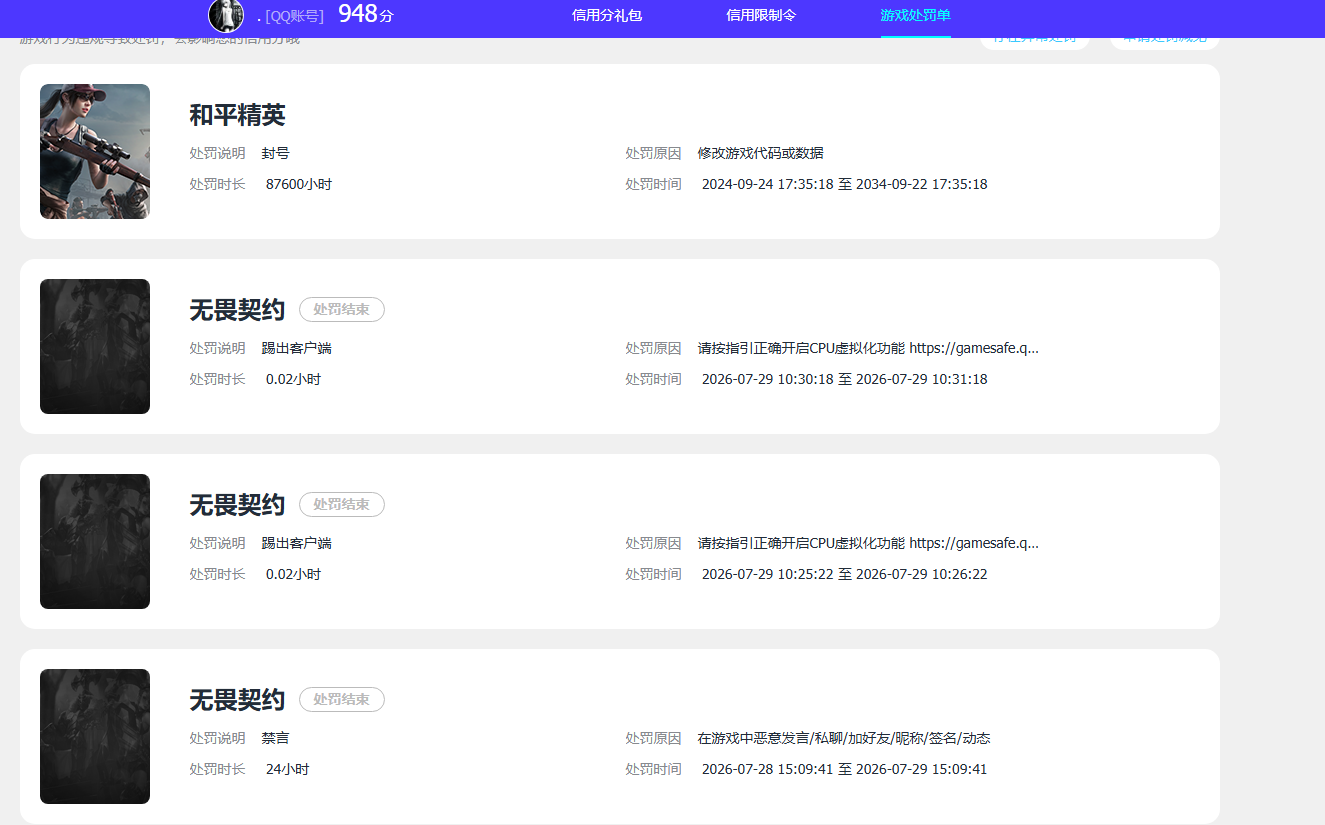Viewport: 1325px width, 825px height.
Task: Click 踢出客户端 in the 10:25:22 penalty
Action: [297, 543]
